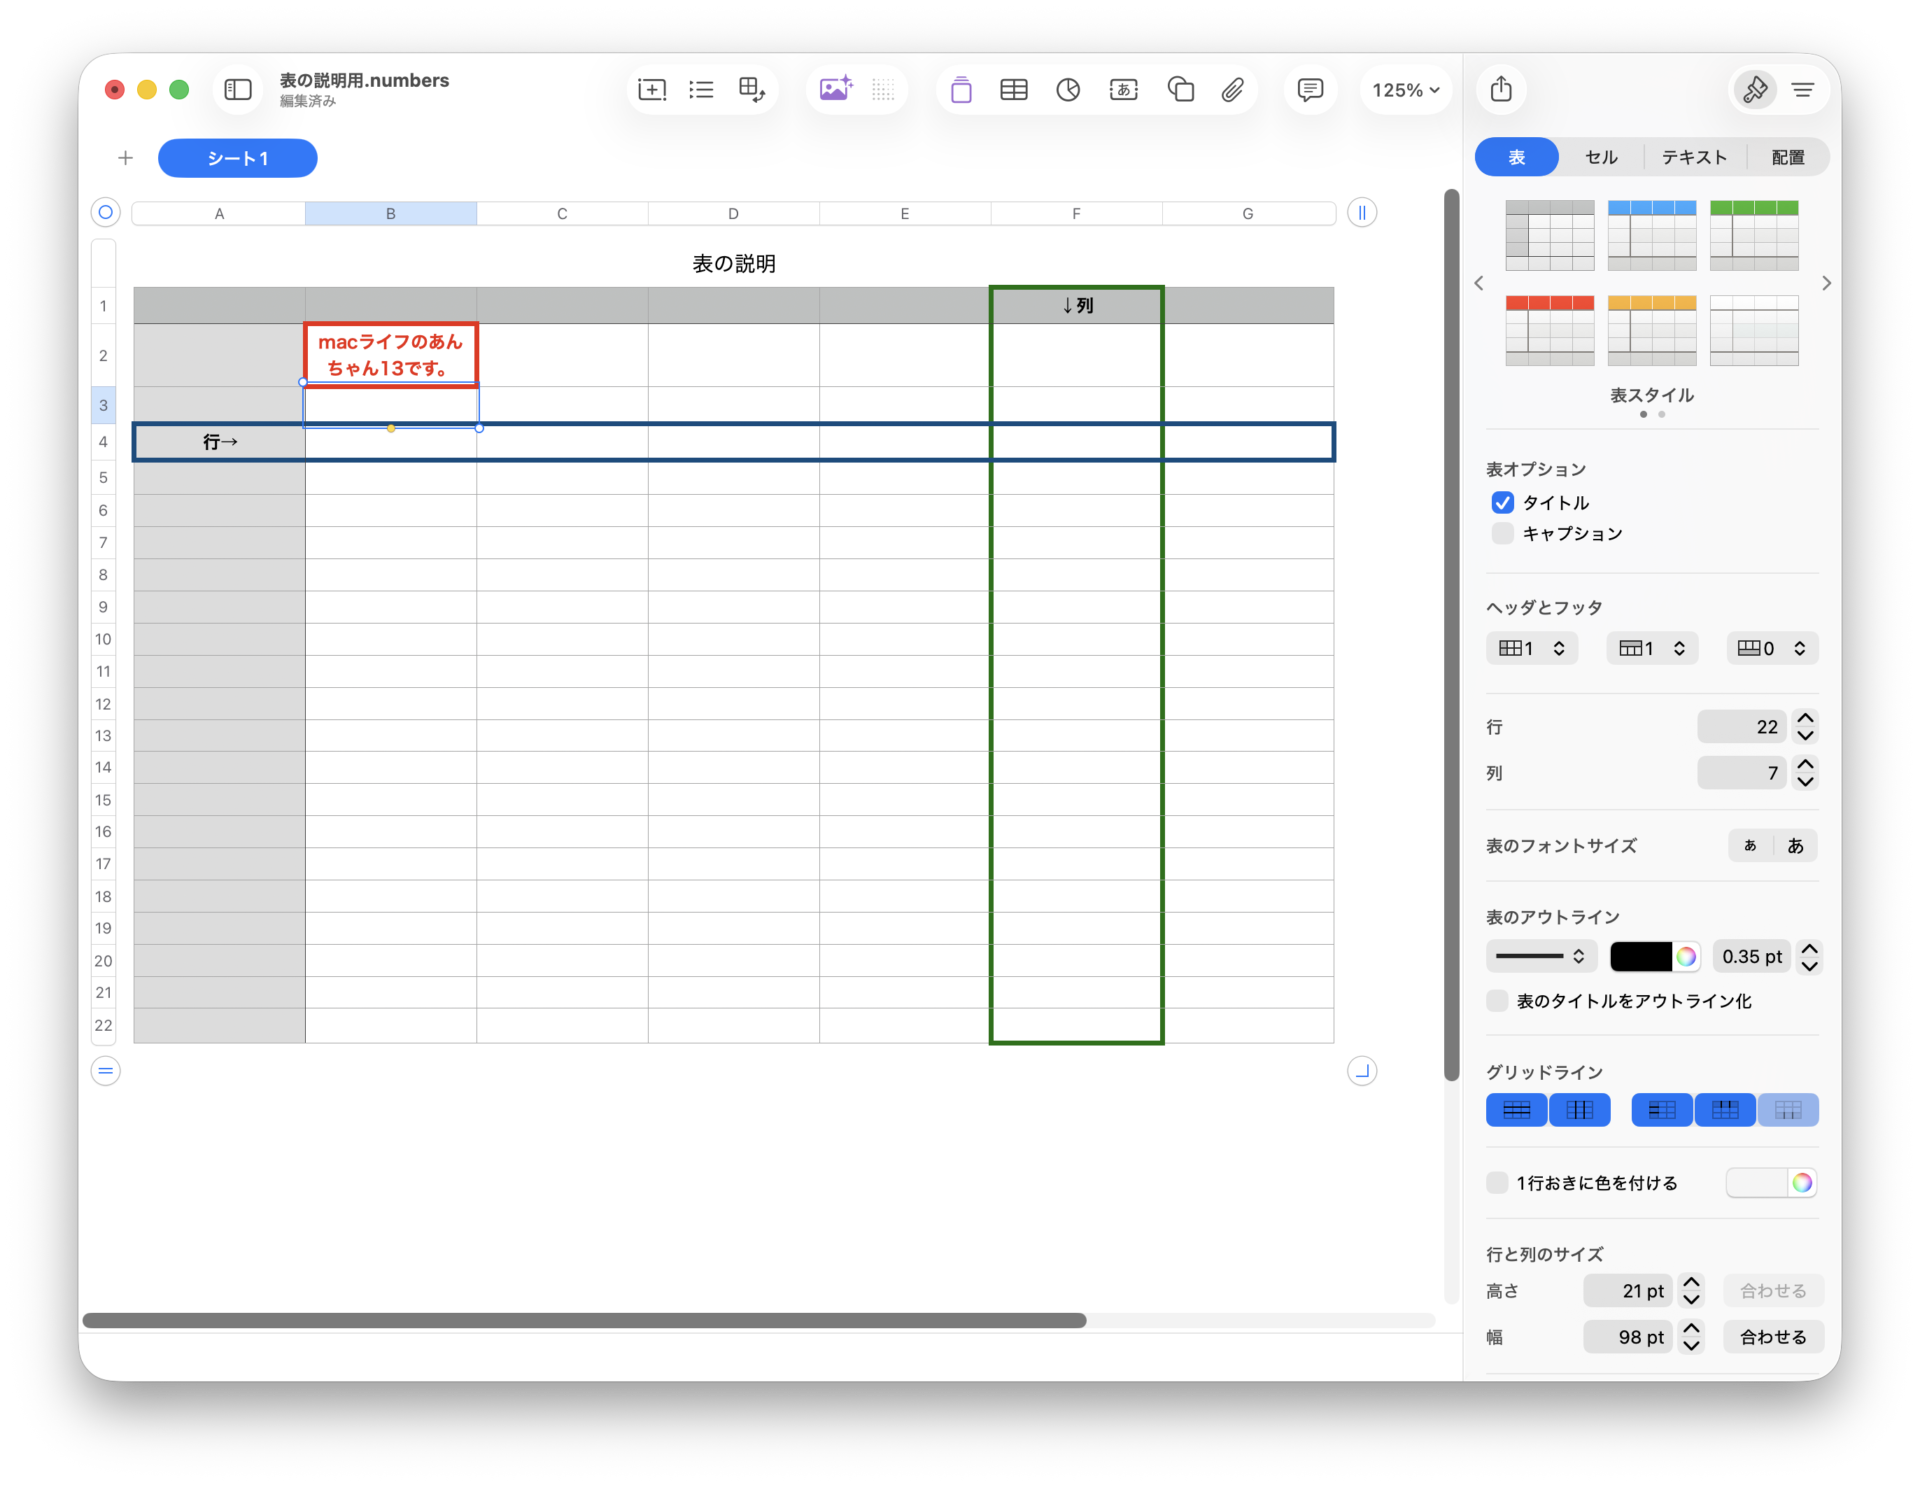Image resolution: width=1920 pixels, height=1485 pixels.
Task: Click the 行 row count field
Action: (x=1742, y=727)
